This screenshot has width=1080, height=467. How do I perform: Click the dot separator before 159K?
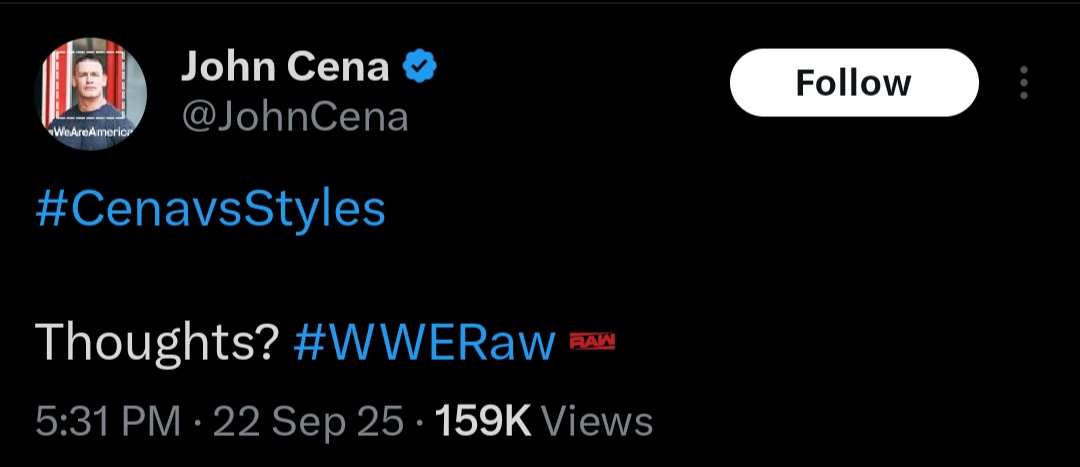pos(419,421)
